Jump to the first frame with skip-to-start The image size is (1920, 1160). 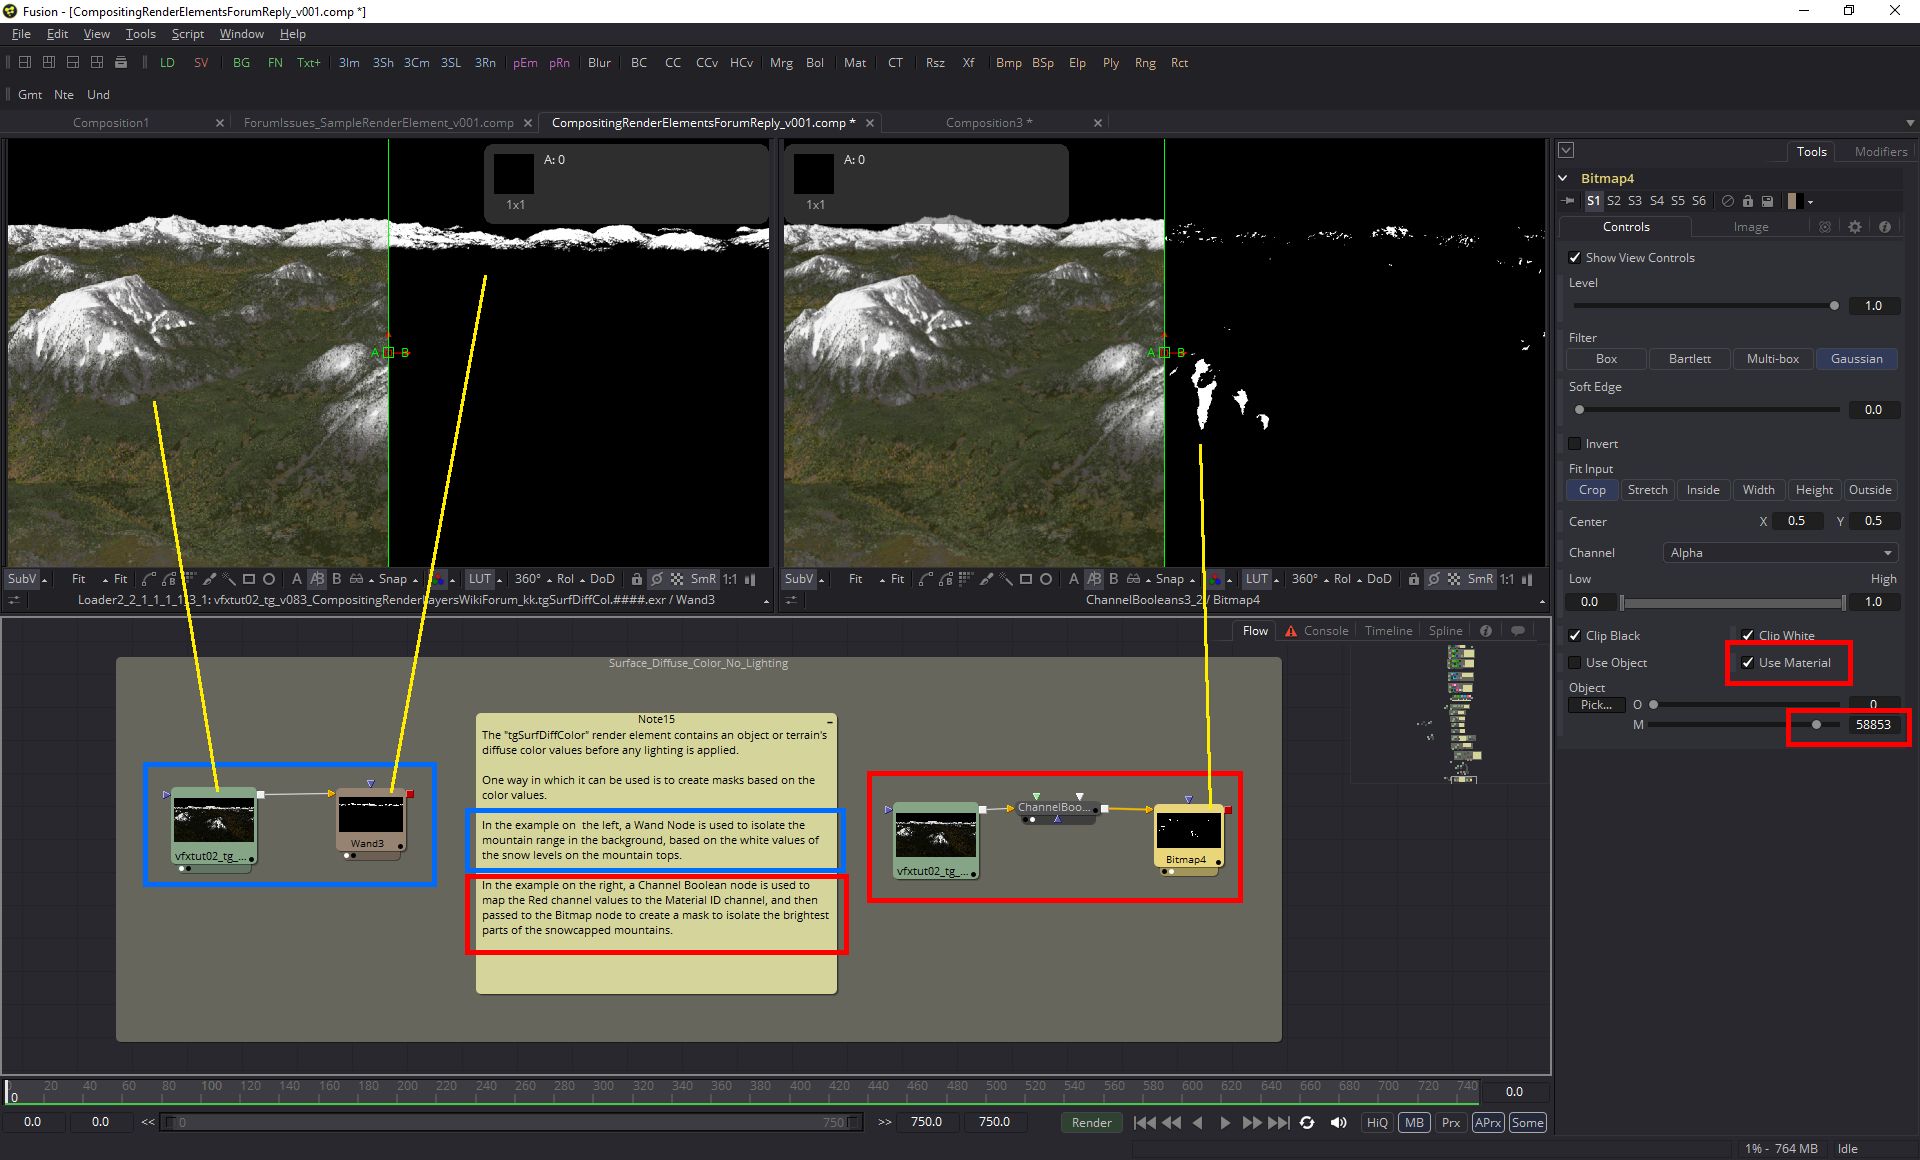tap(1144, 1122)
